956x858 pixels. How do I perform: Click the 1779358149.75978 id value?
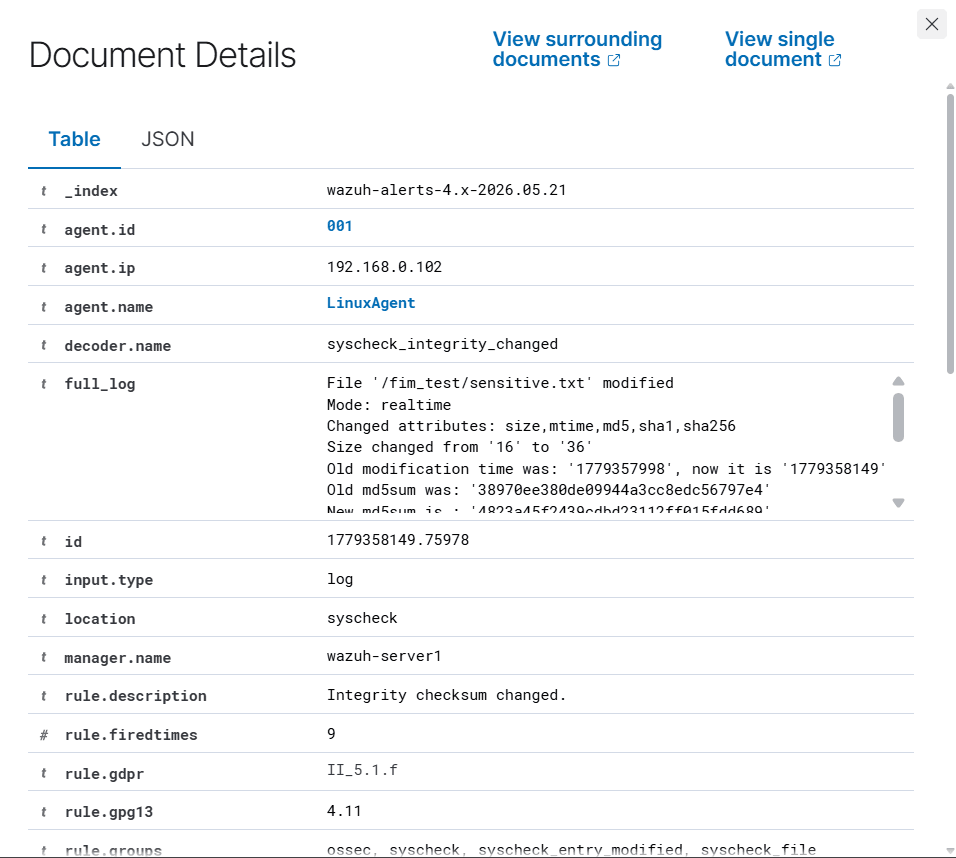click(398, 540)
